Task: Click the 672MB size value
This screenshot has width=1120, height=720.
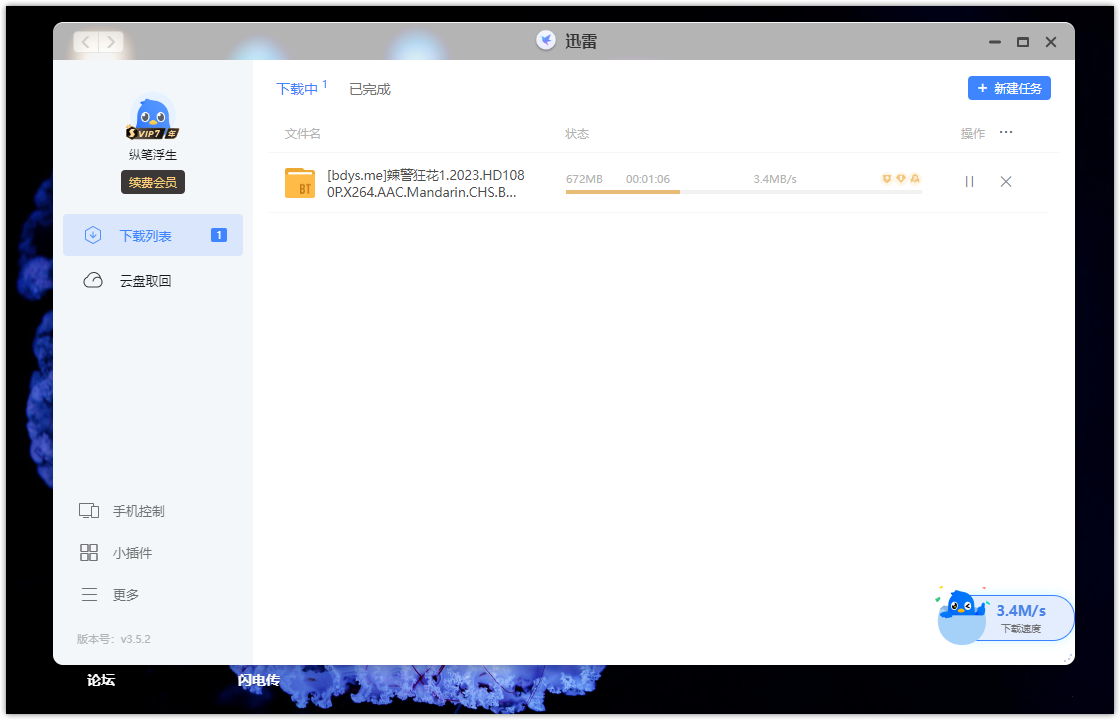Action: pos(584,179)
